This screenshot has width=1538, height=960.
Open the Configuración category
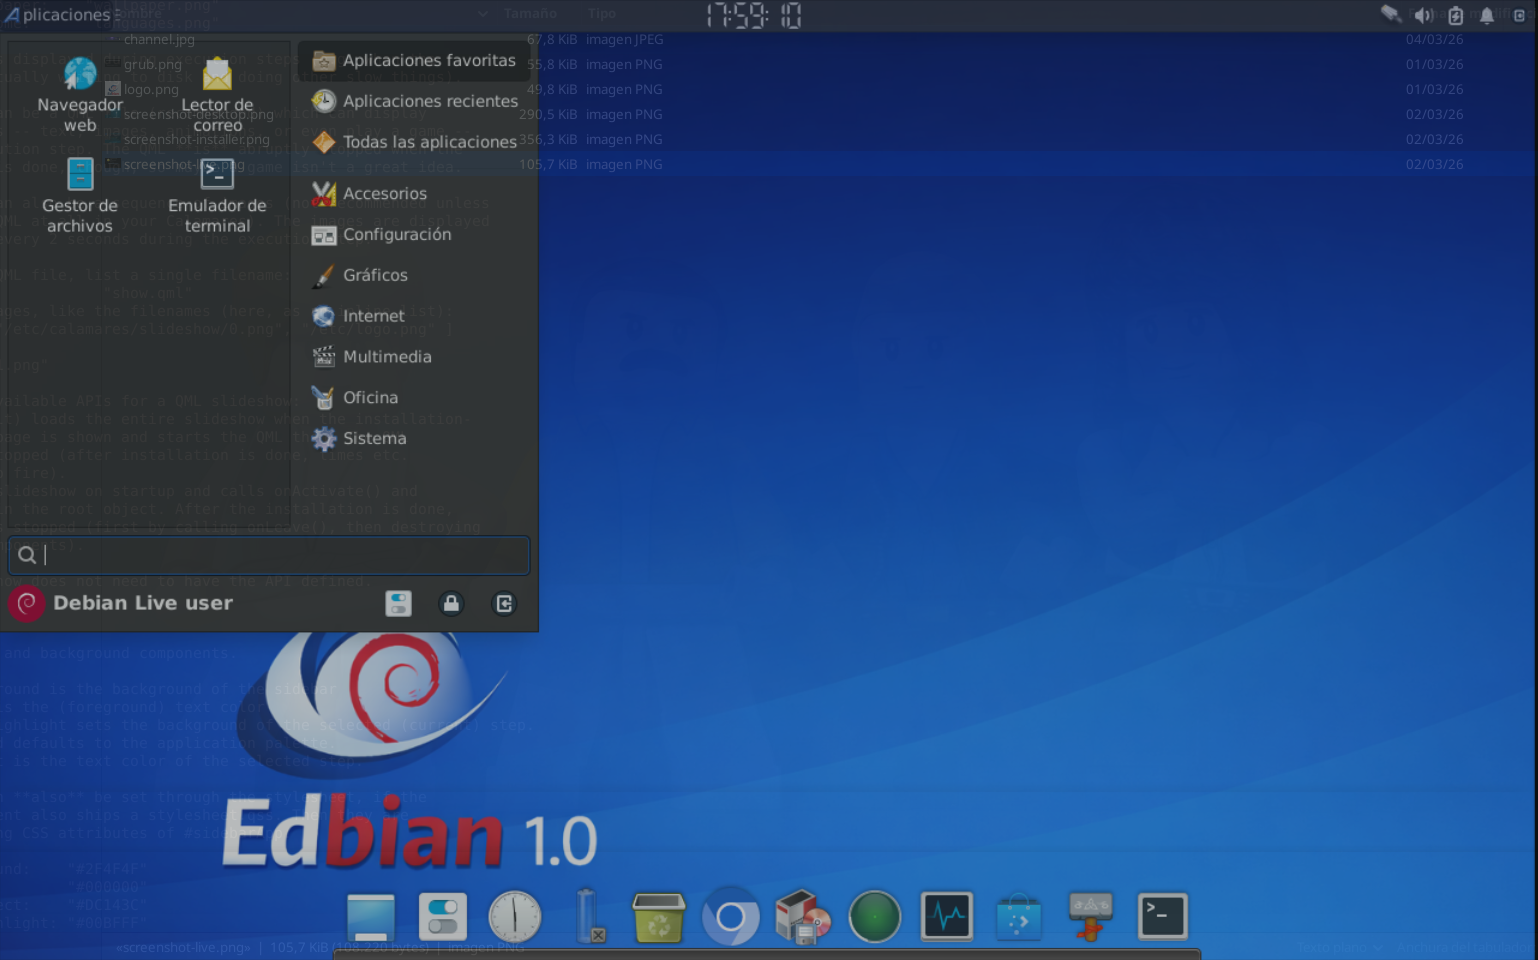(x=413, y=235)
